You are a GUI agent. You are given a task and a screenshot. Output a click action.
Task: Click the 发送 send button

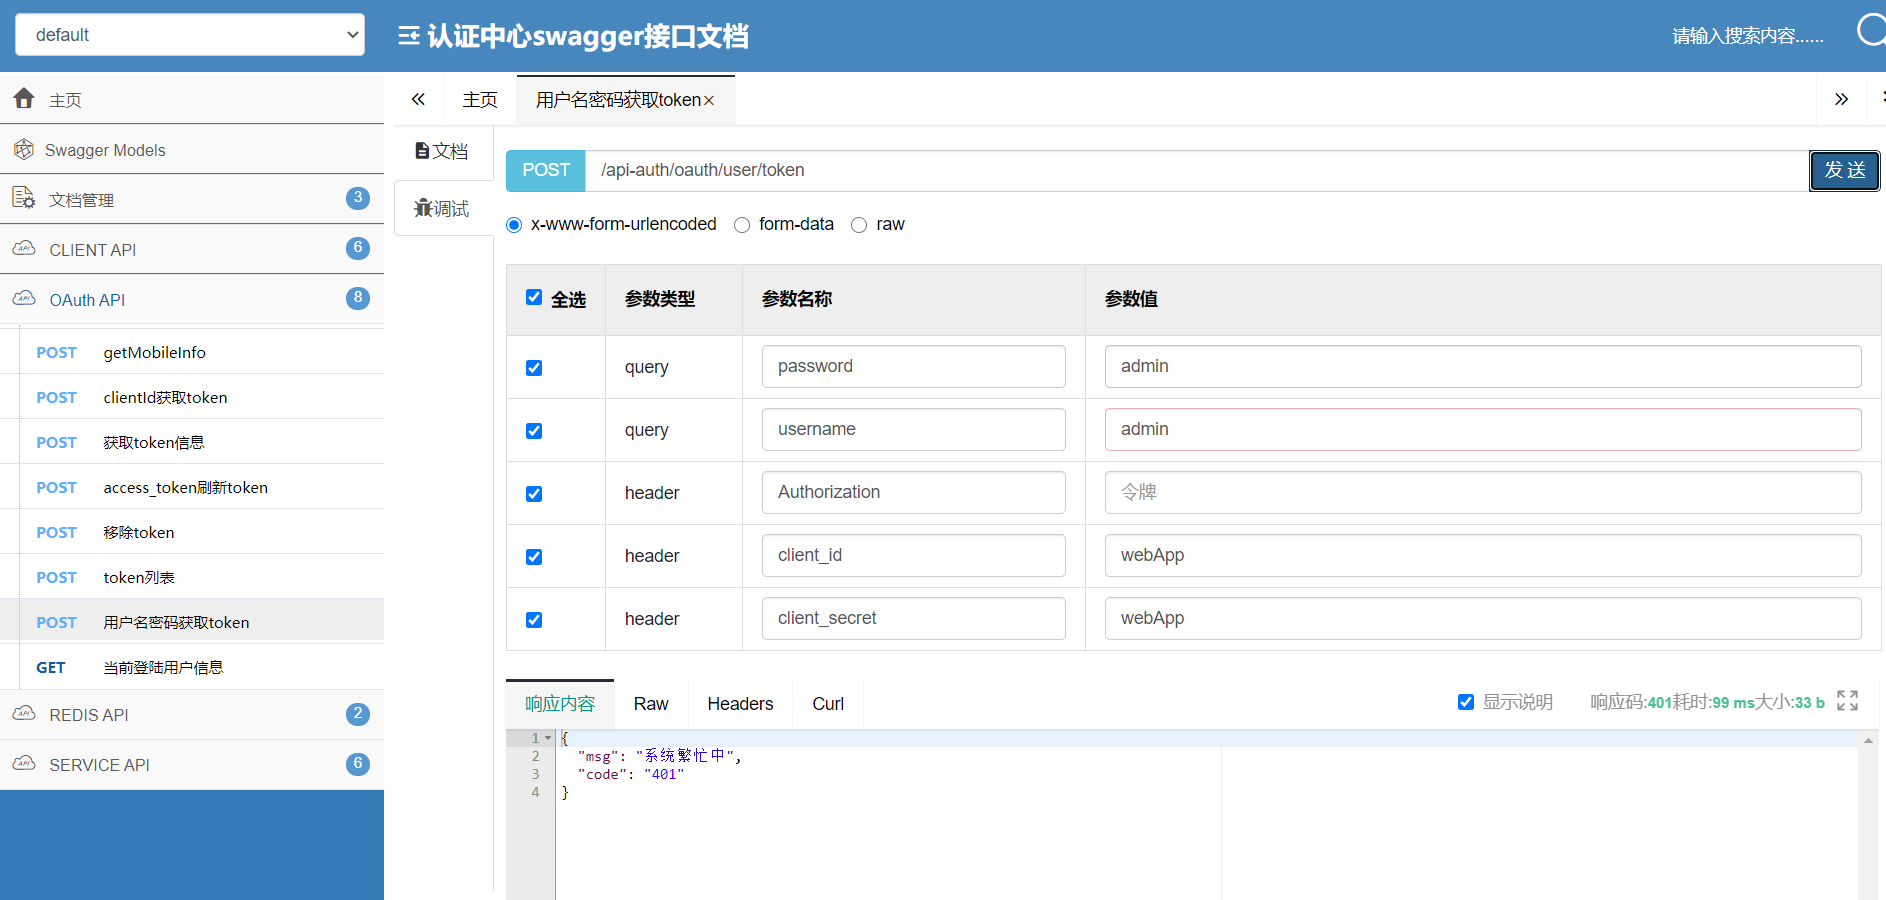point(1845,170)
